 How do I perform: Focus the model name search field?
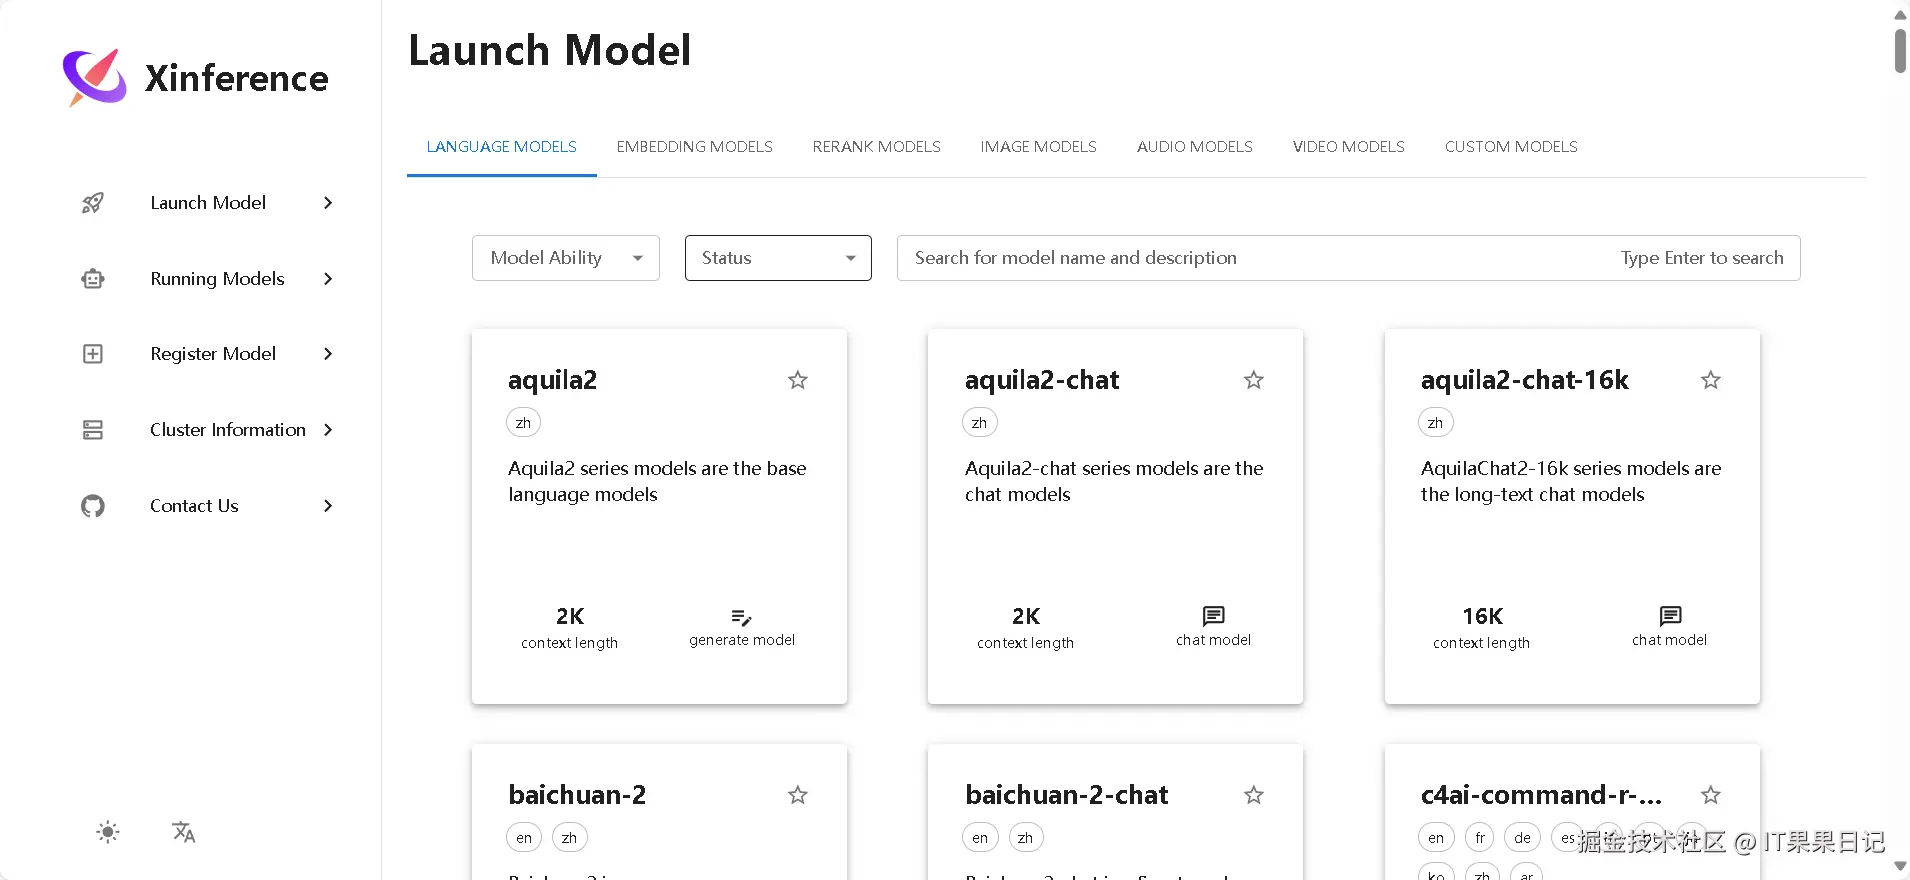pos(1348,258)
